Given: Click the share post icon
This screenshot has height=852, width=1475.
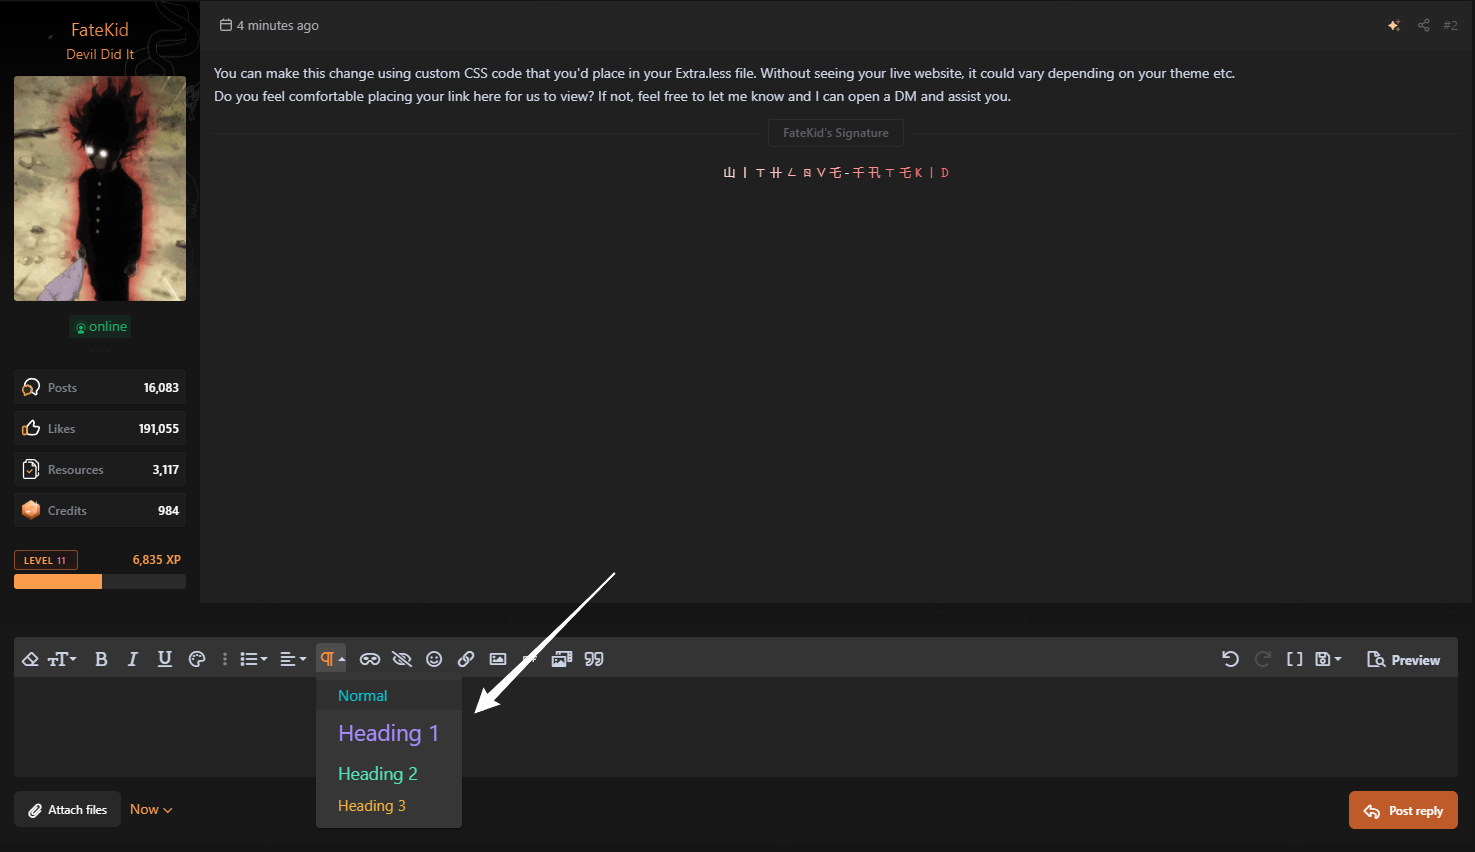Looking at the screenshot, I should [1424, 25].
